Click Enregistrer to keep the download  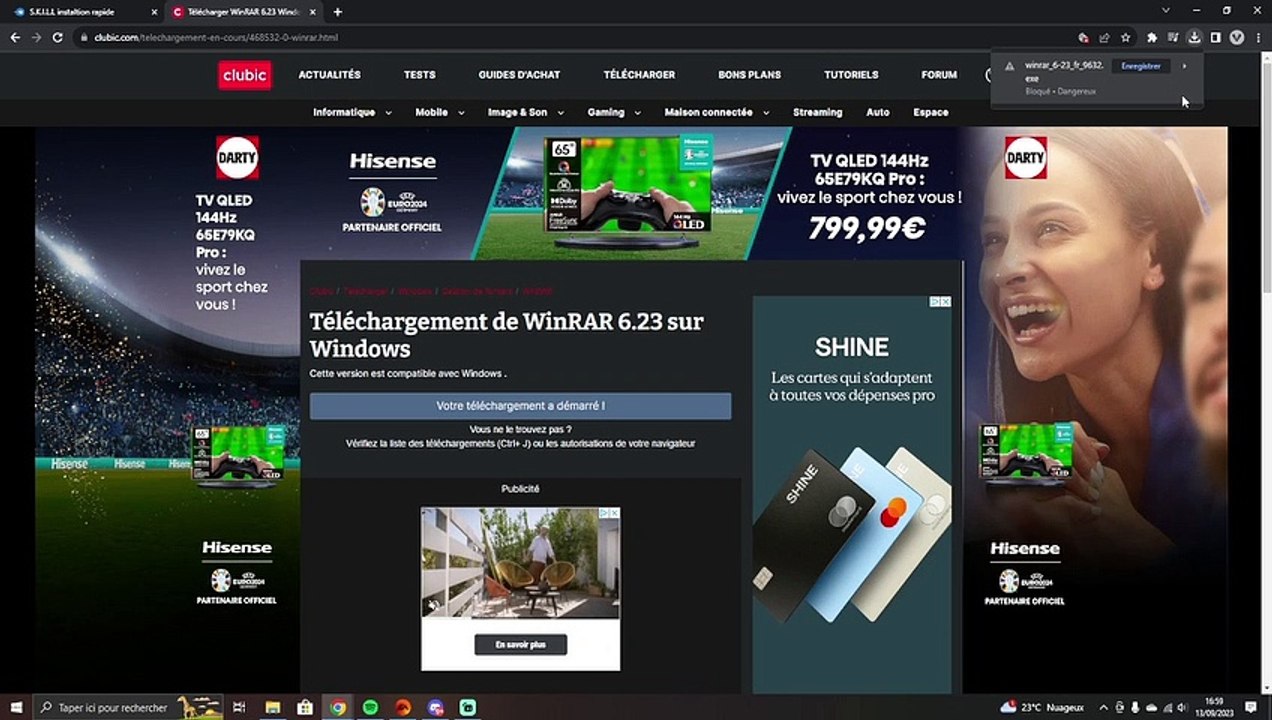[x=1141, y=66]
